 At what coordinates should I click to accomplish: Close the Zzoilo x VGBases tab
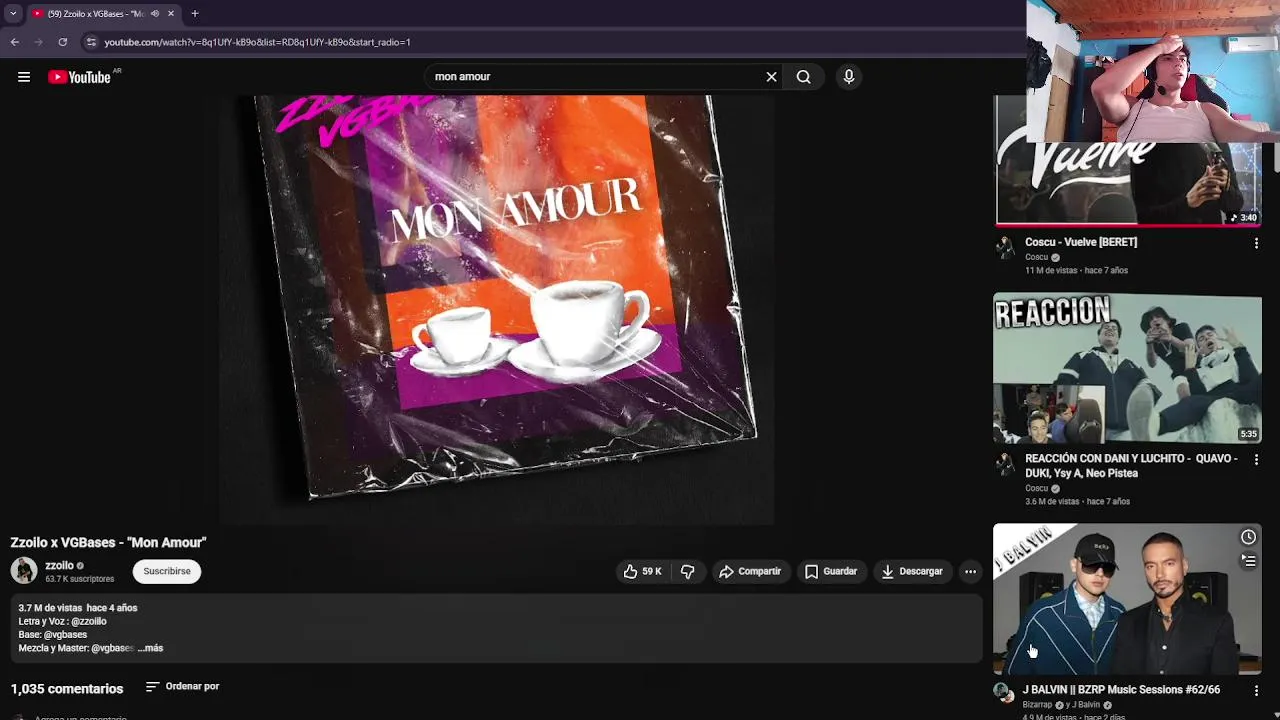click(170, 14)
